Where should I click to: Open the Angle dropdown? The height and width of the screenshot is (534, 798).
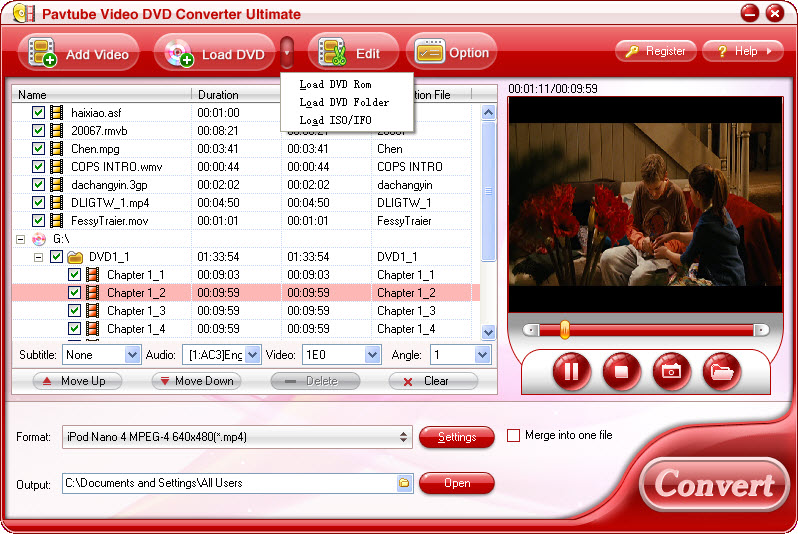pyautogui.click(x=482, y=355)
